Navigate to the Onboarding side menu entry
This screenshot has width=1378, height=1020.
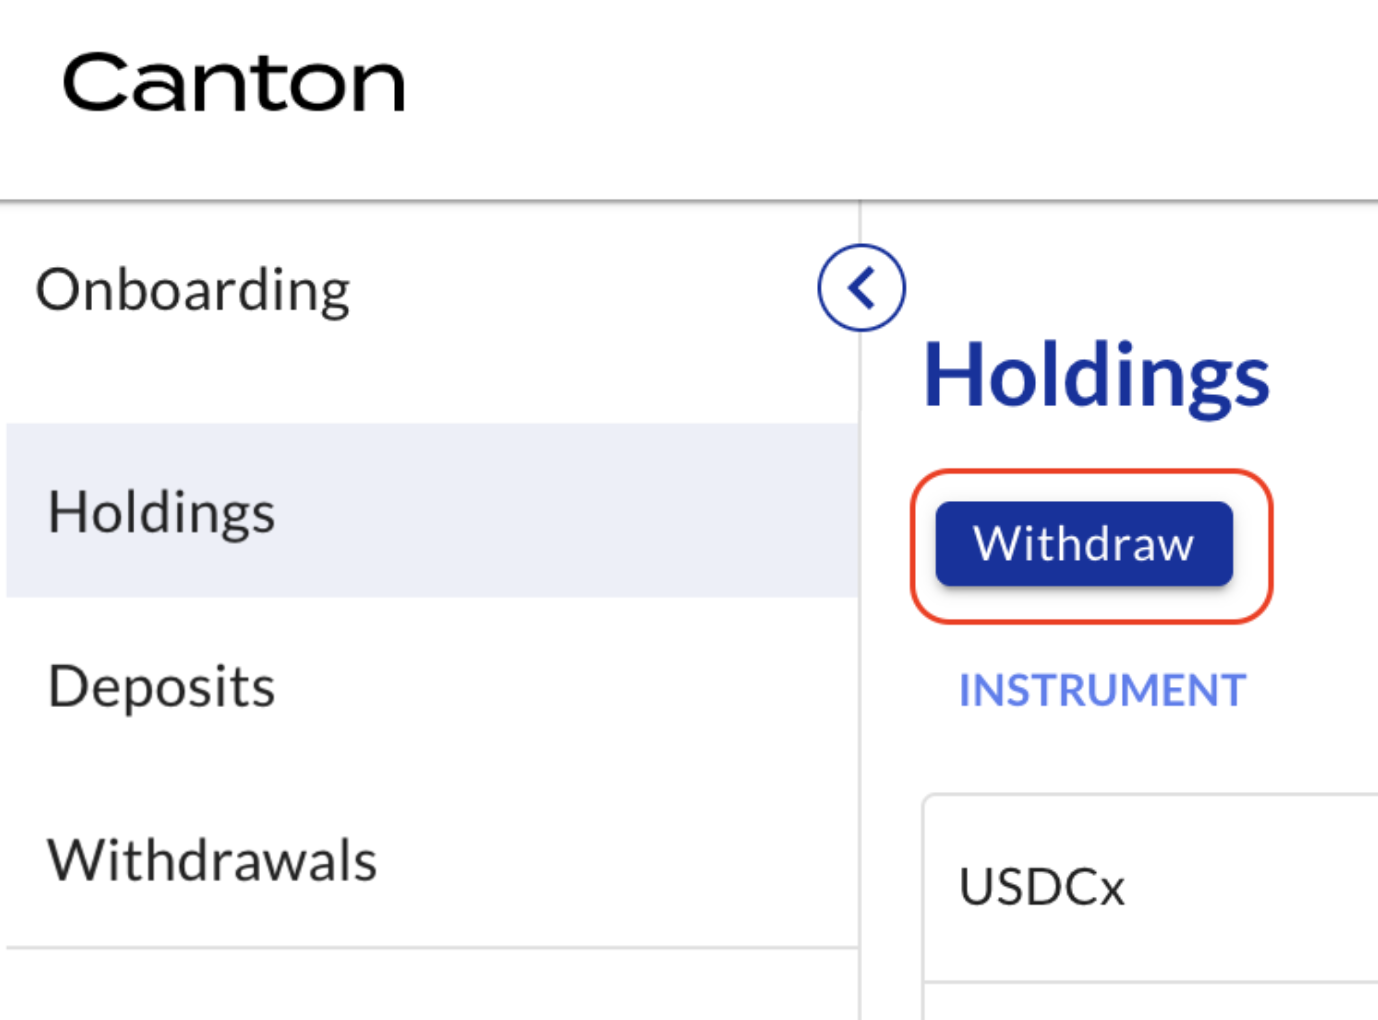pos(193,290)
